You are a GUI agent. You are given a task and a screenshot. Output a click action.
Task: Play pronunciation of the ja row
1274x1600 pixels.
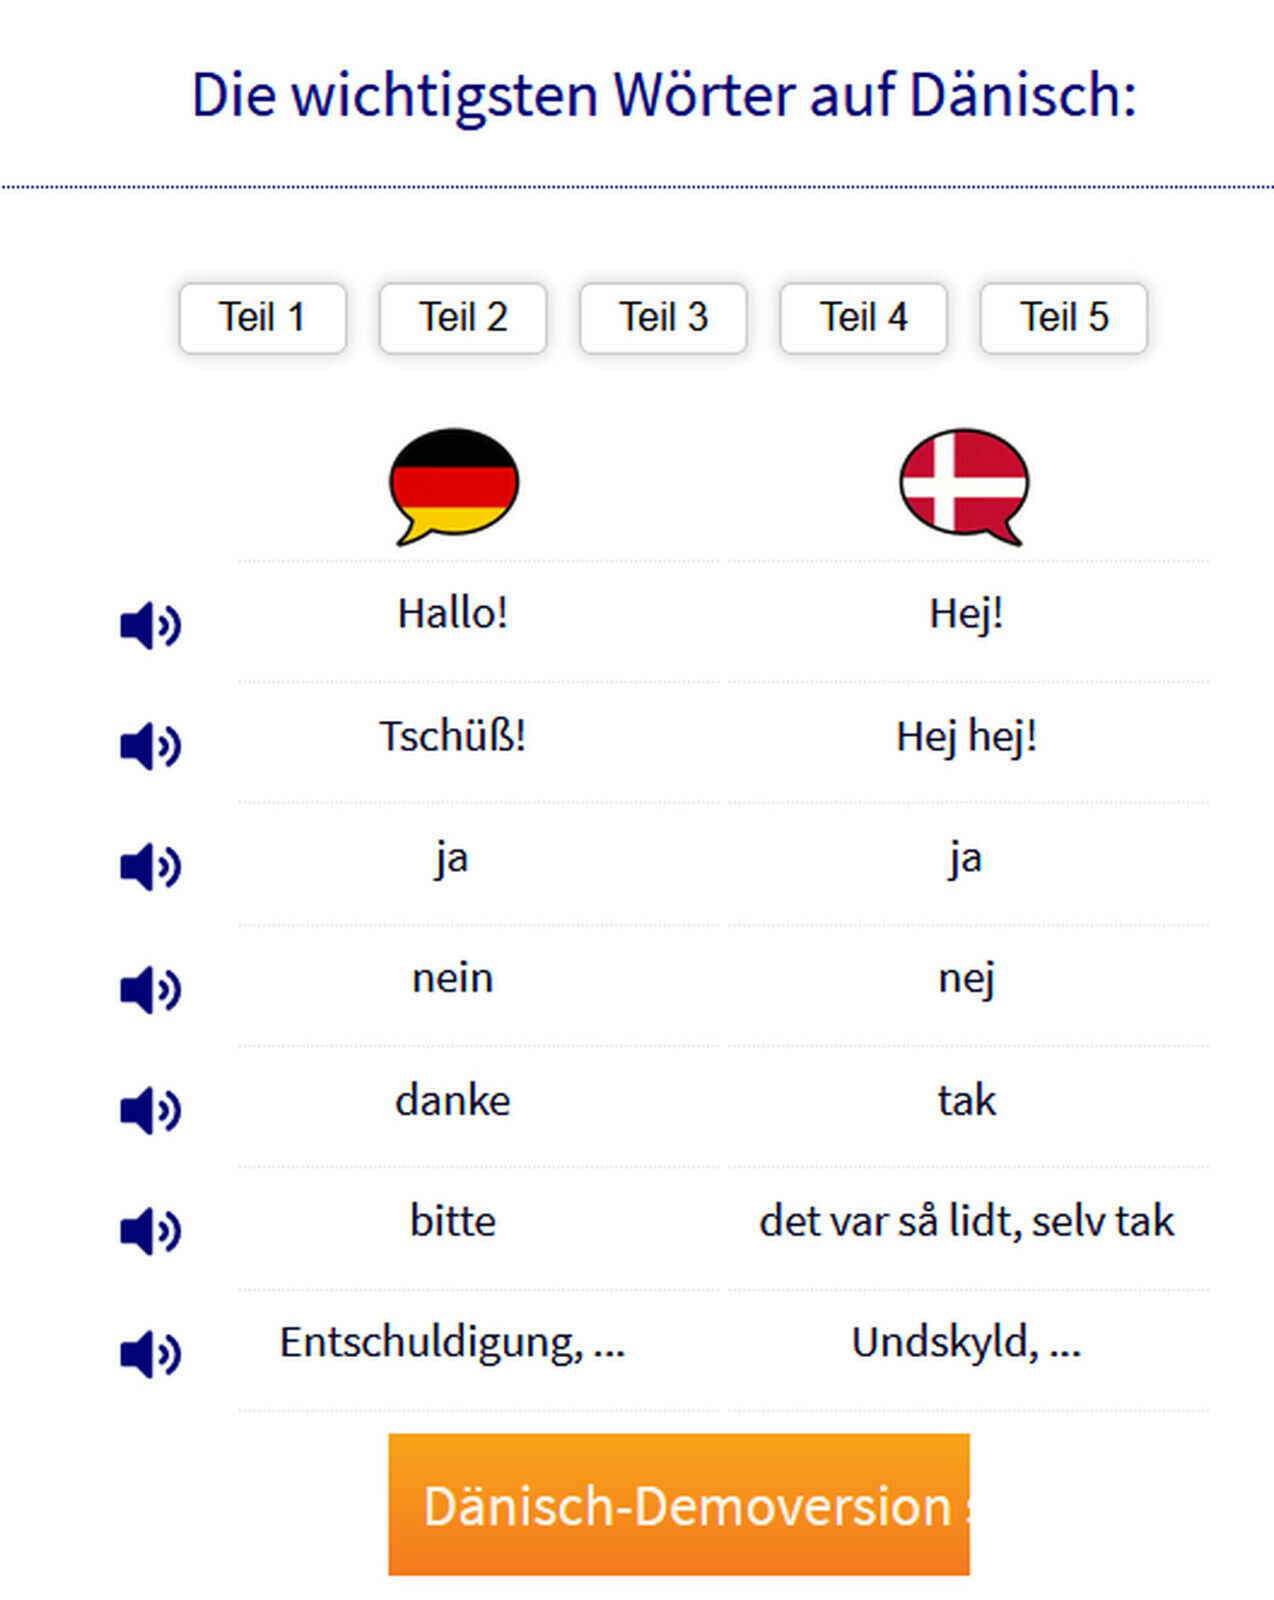pyautogui.click(x=150, y=867)
